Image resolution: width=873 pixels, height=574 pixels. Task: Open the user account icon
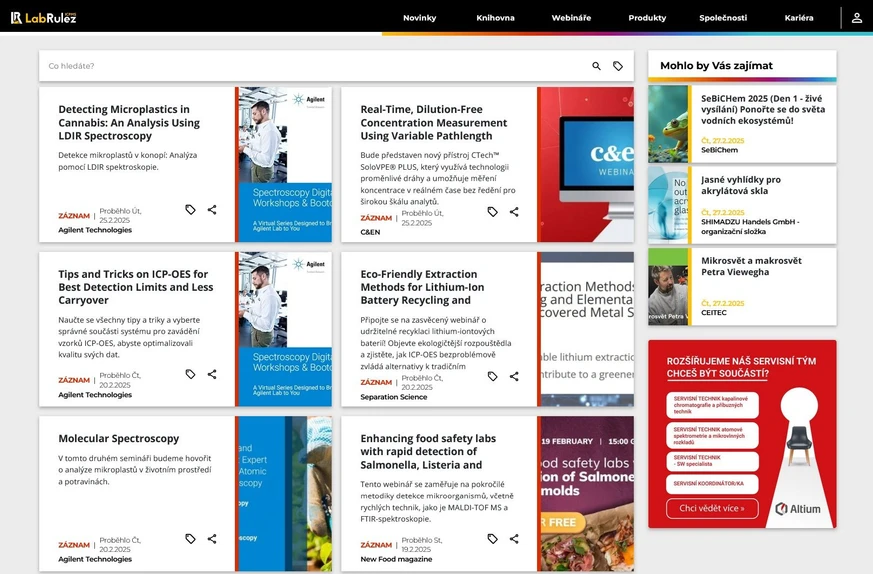tap(857, 18)
